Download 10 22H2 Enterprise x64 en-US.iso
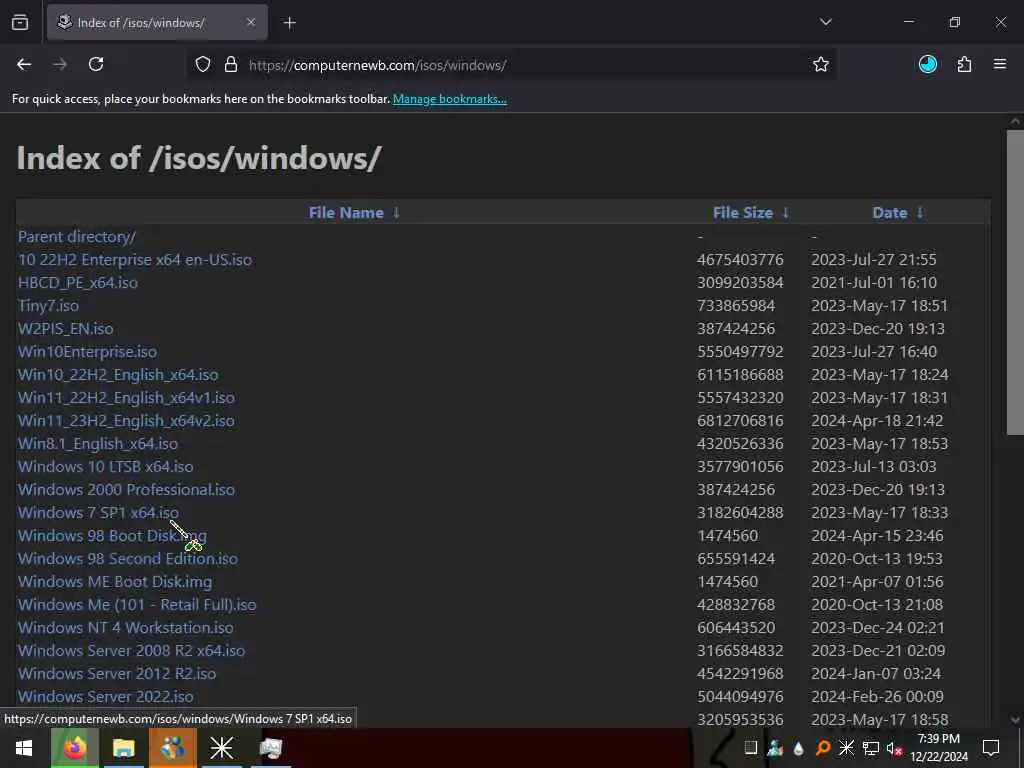The height and width of the screenshot is (768, 1024). (x=135, y=259)
